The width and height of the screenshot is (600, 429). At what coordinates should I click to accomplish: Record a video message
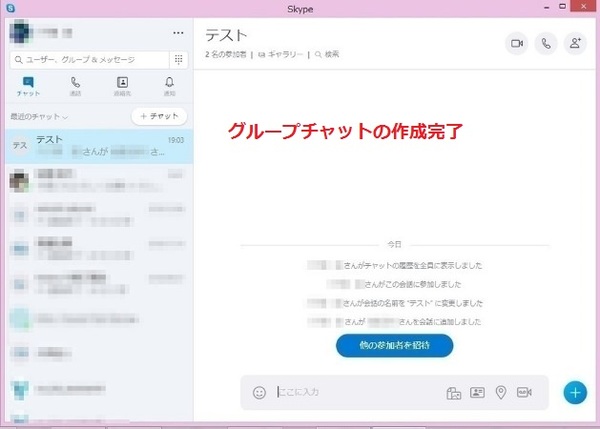(x=524, y=393)
